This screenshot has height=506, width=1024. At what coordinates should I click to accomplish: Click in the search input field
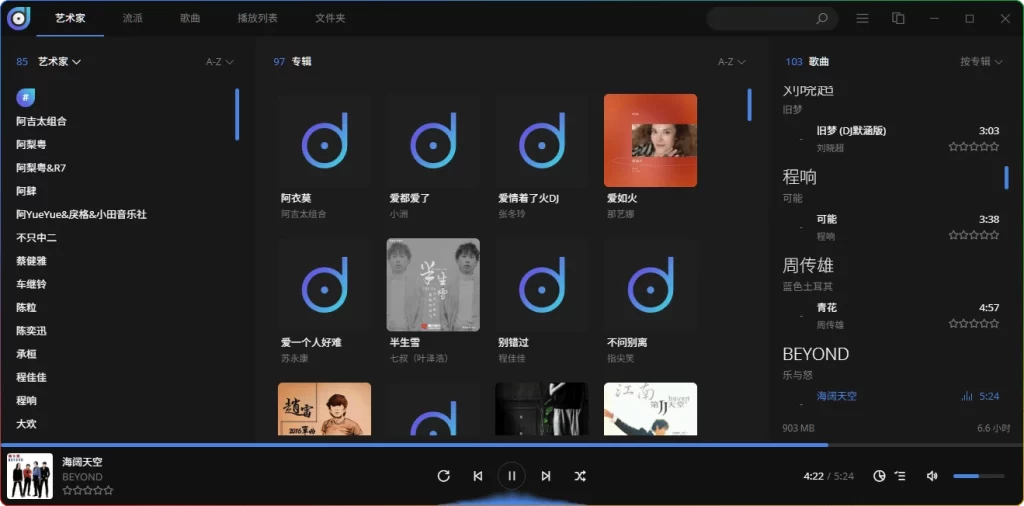point(761,19)
